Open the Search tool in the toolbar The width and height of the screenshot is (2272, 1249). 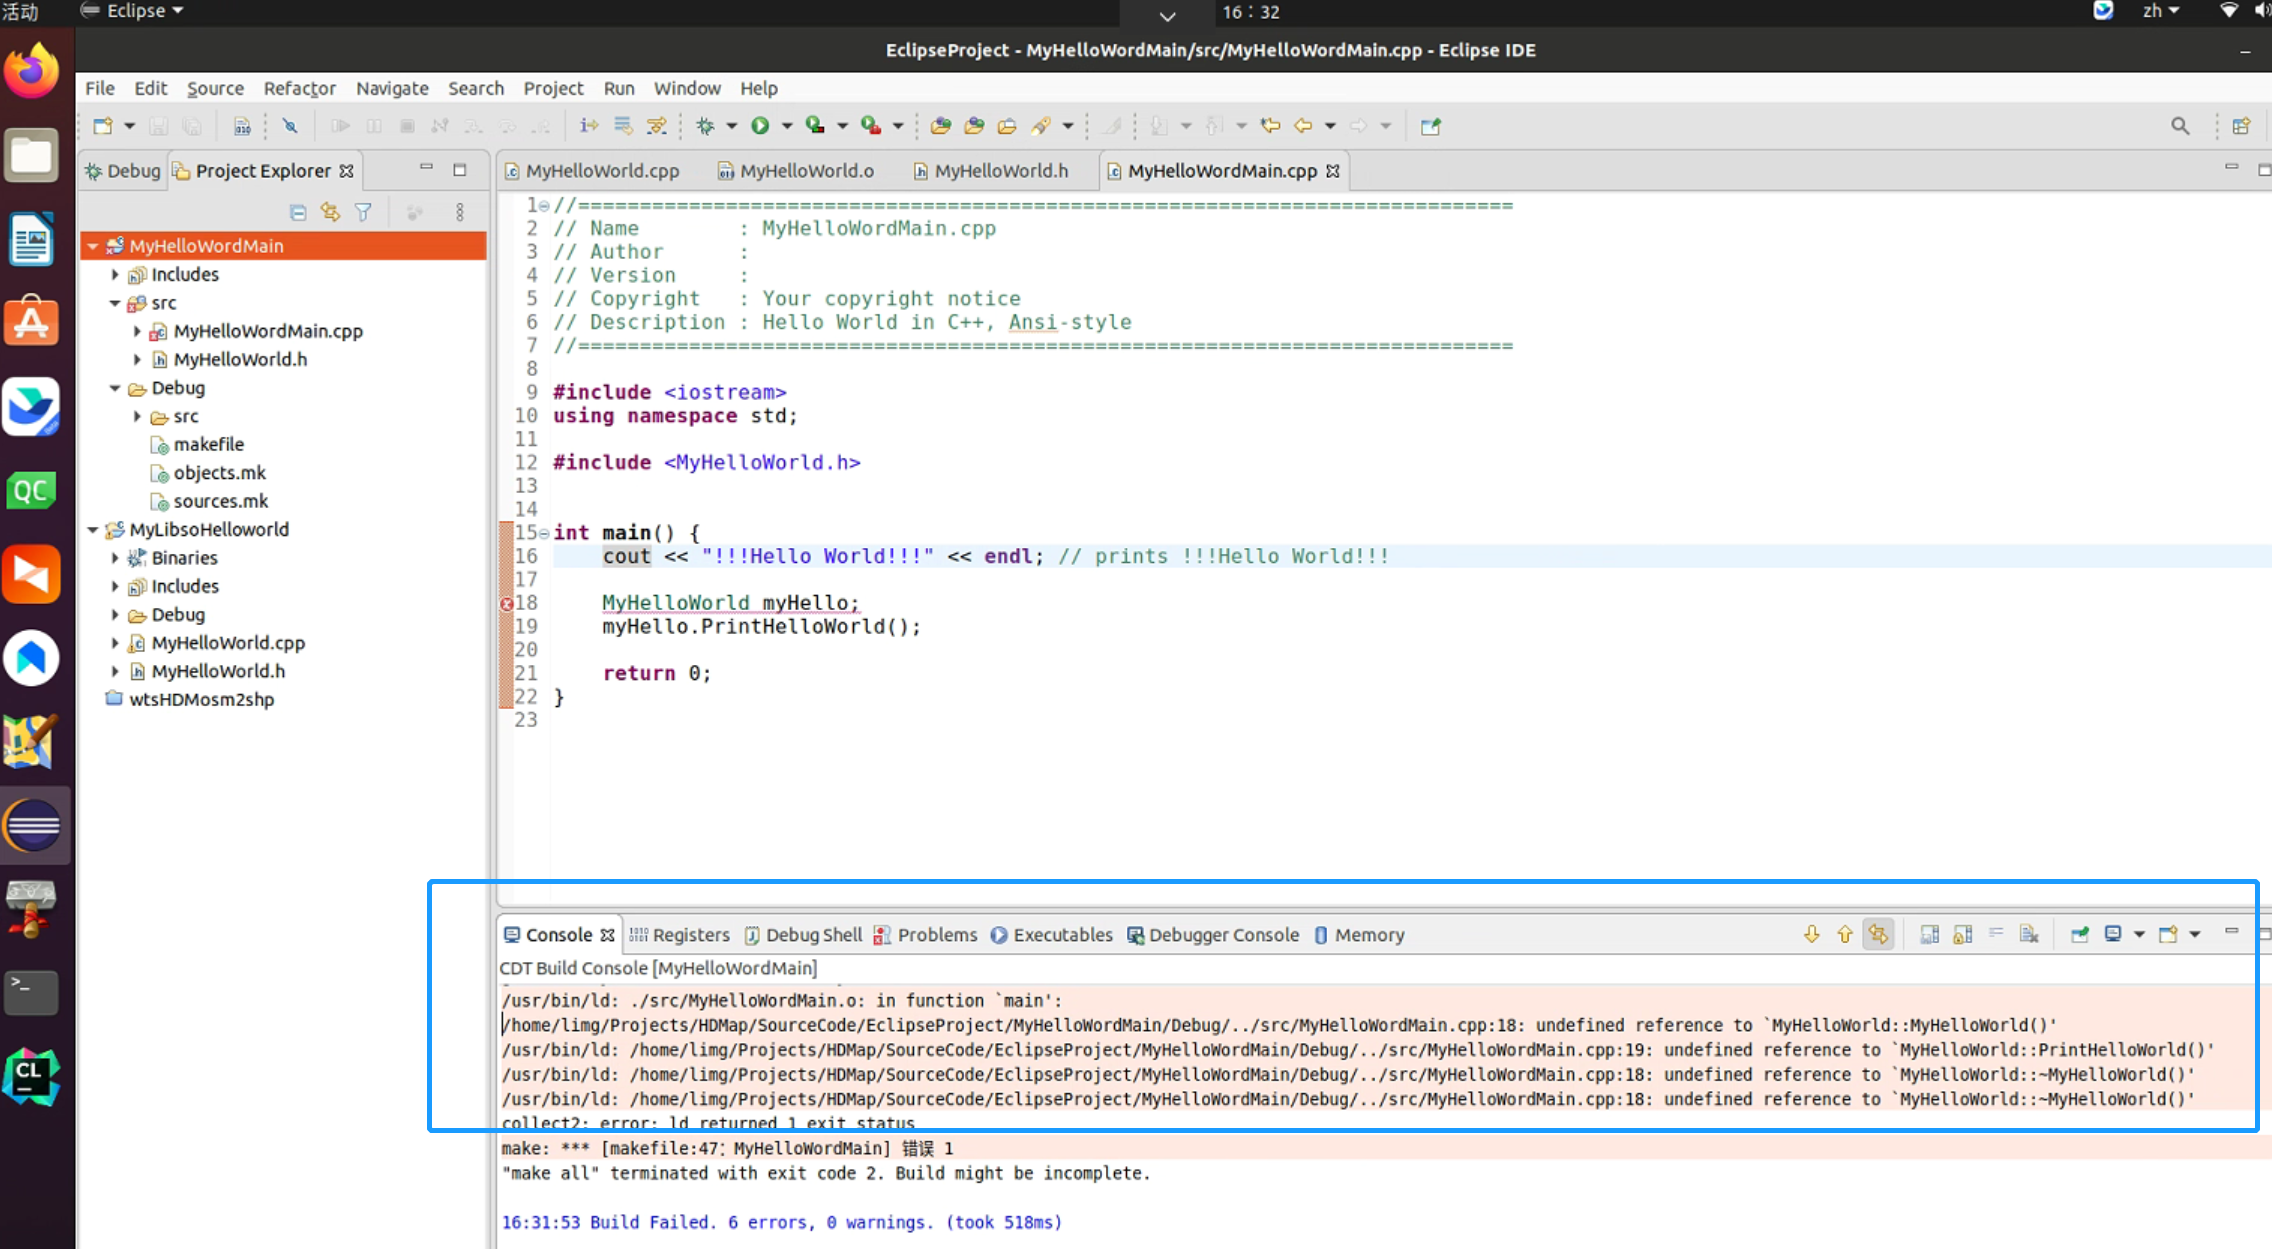[2180, 125]
